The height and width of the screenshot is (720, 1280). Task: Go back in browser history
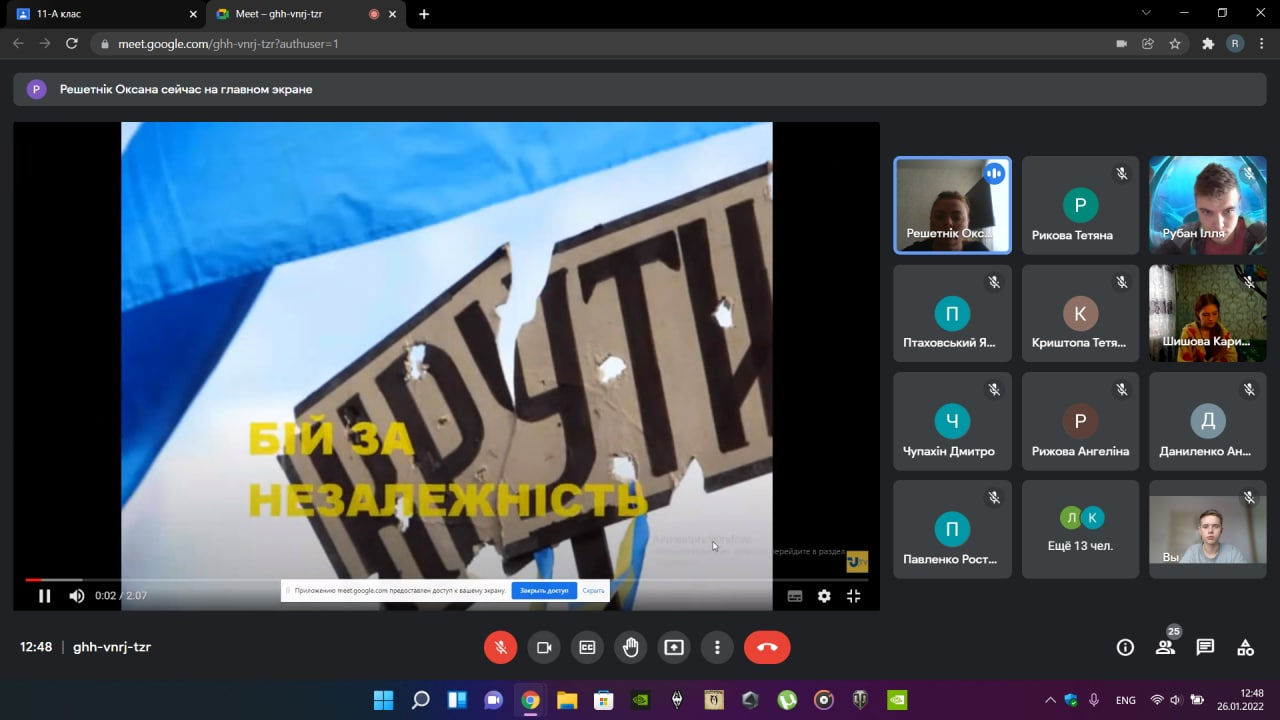click(x=18, y=44)
